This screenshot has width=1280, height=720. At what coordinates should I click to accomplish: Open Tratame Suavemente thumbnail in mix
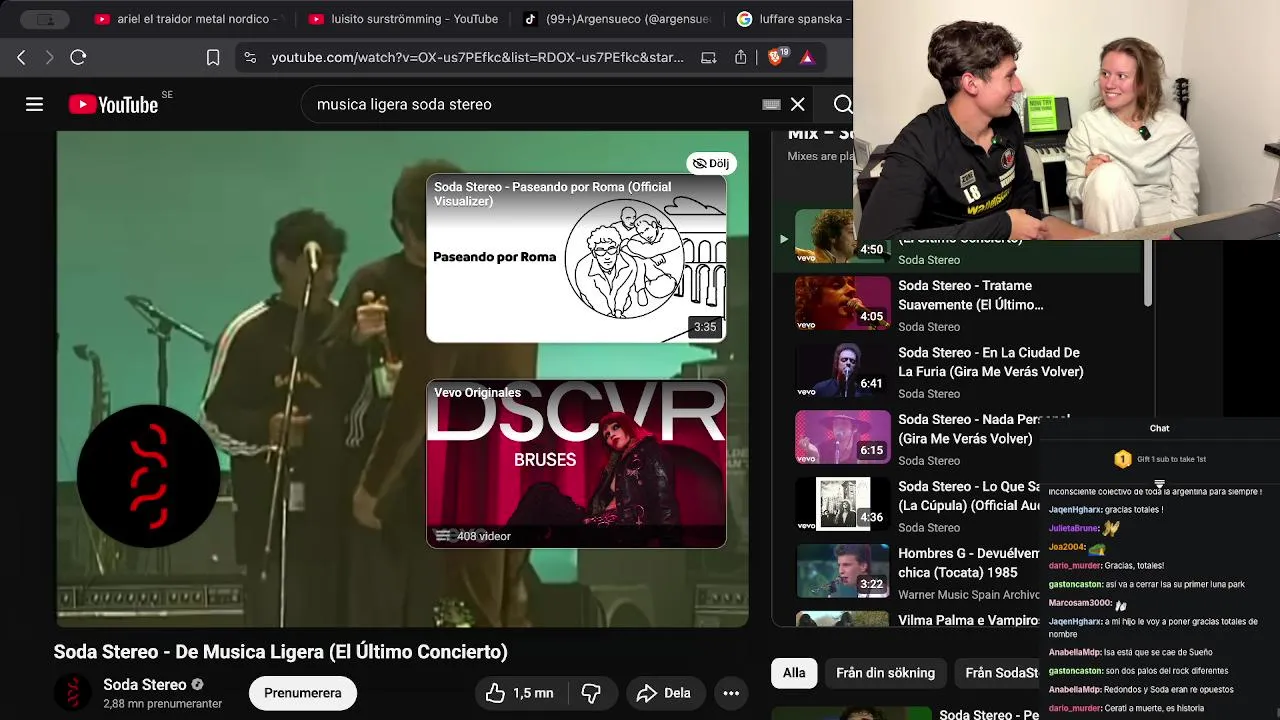pyautogui.click(x=842, y=303)
